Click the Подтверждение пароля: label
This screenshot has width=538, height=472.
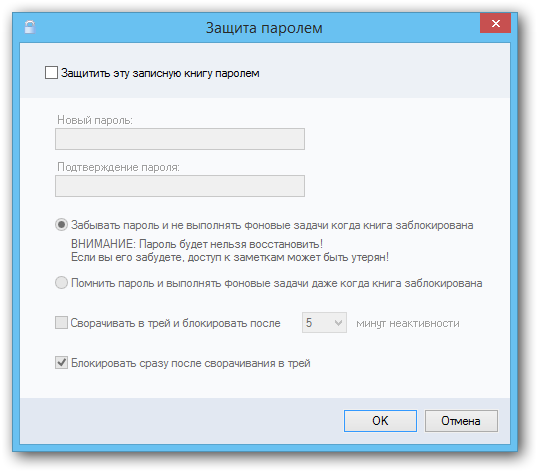(x=118, y=167)
